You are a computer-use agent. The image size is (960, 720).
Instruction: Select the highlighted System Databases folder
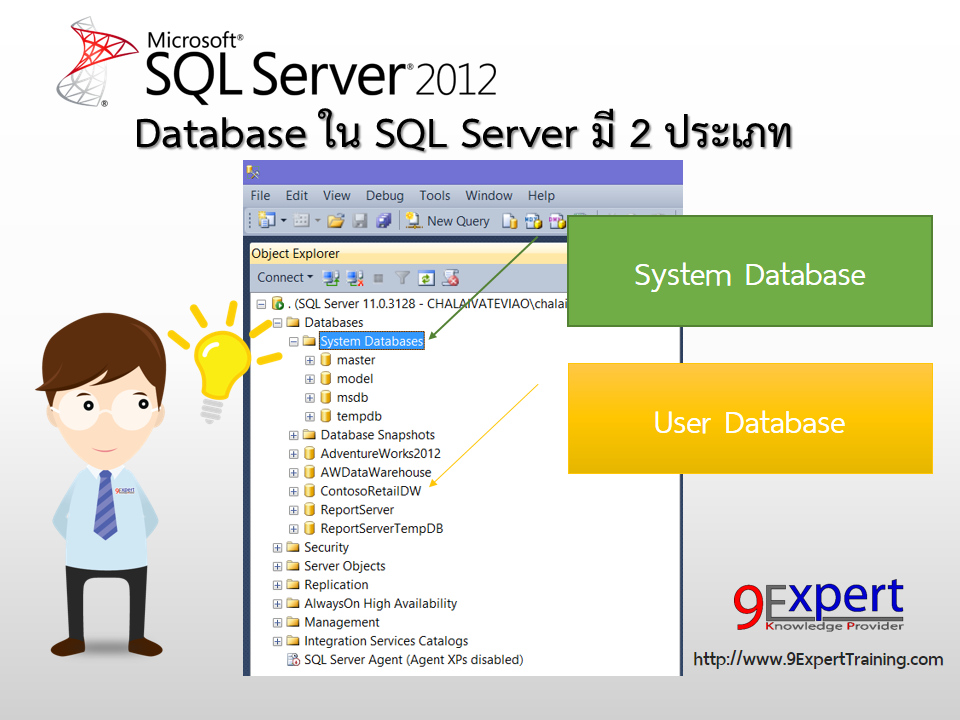pyautogui.click(x=372, y=341)
